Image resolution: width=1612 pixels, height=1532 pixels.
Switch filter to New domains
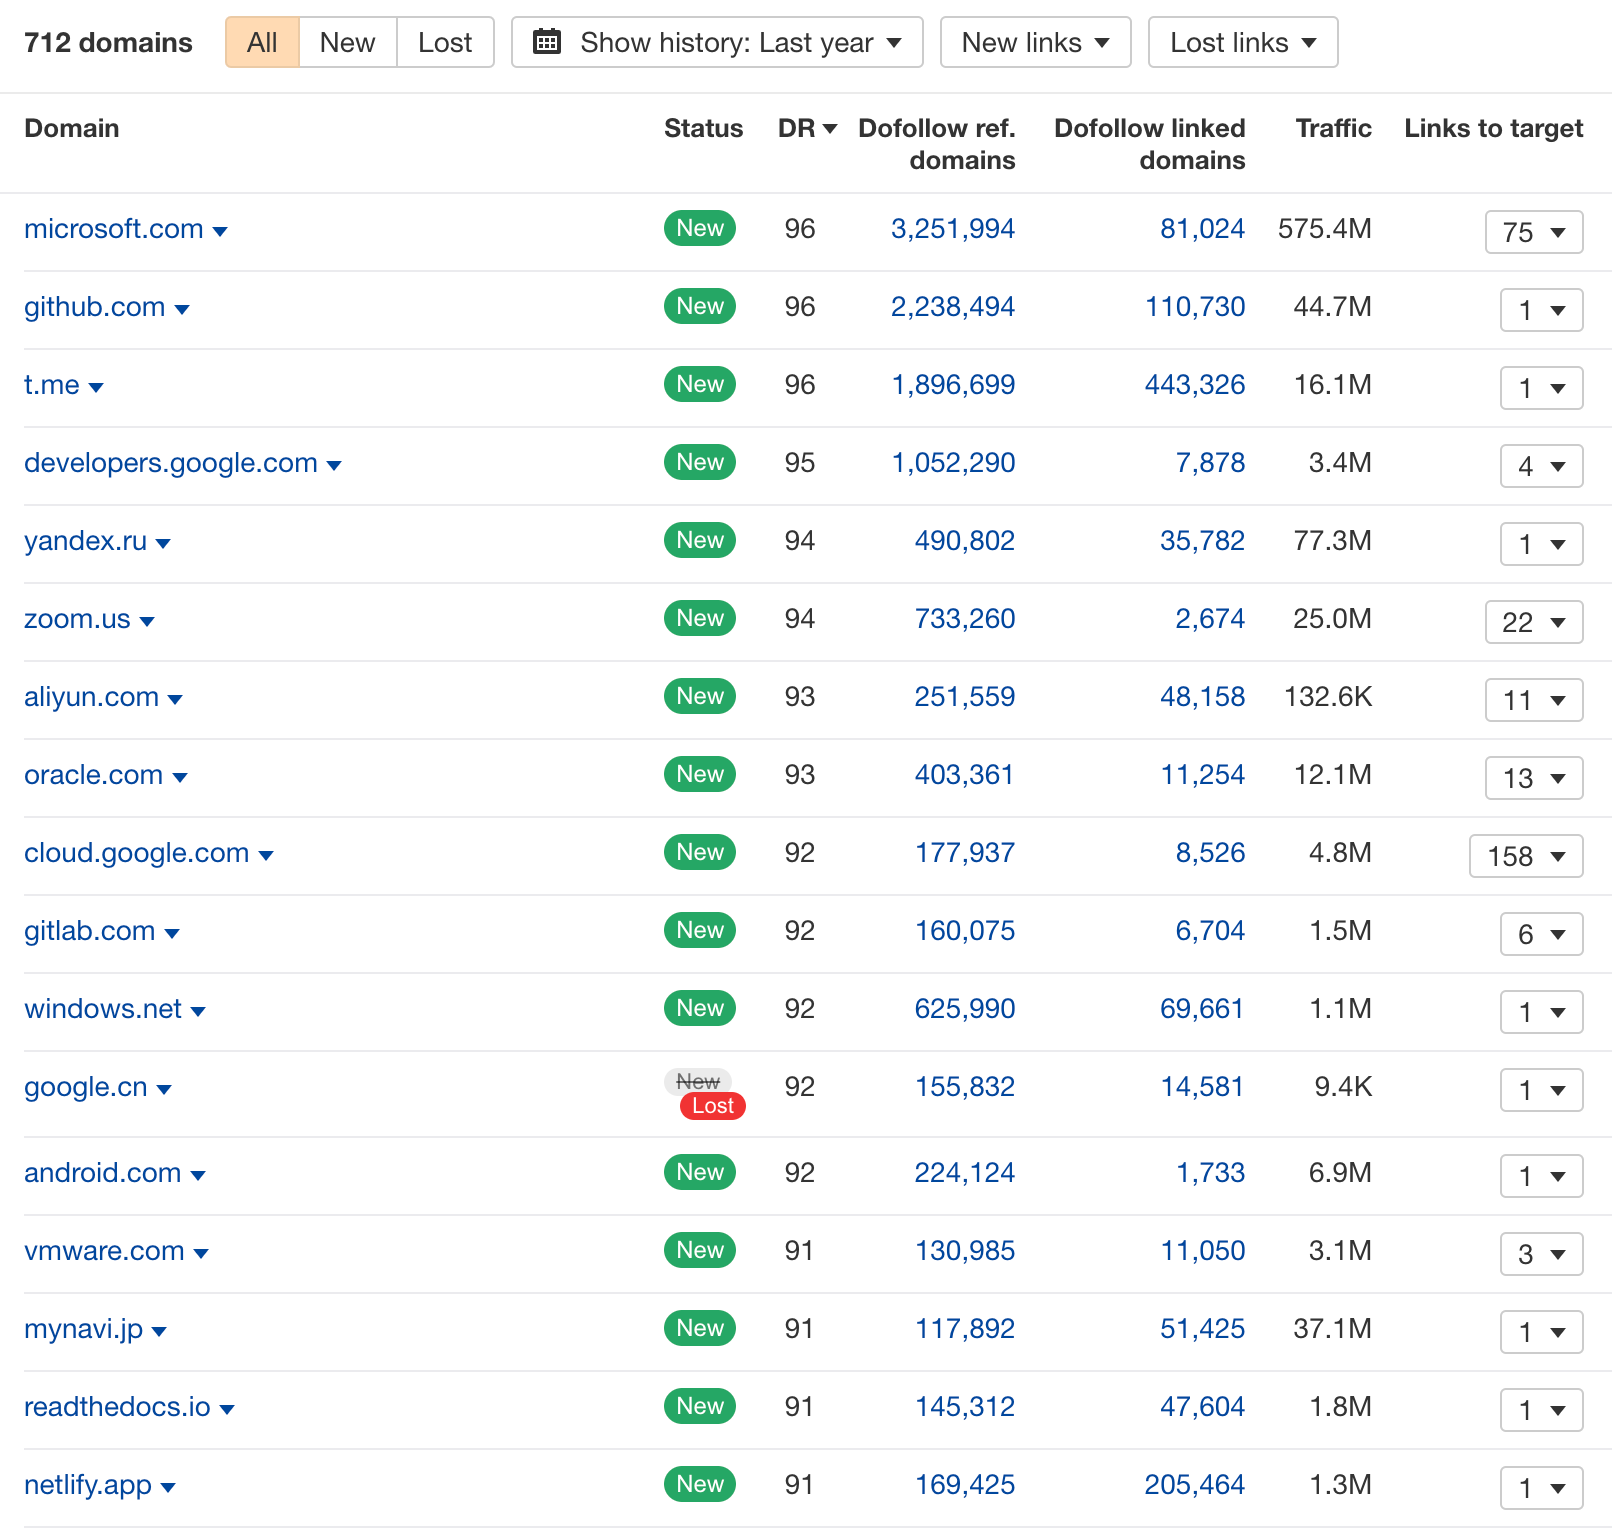[x=348, y=42]
